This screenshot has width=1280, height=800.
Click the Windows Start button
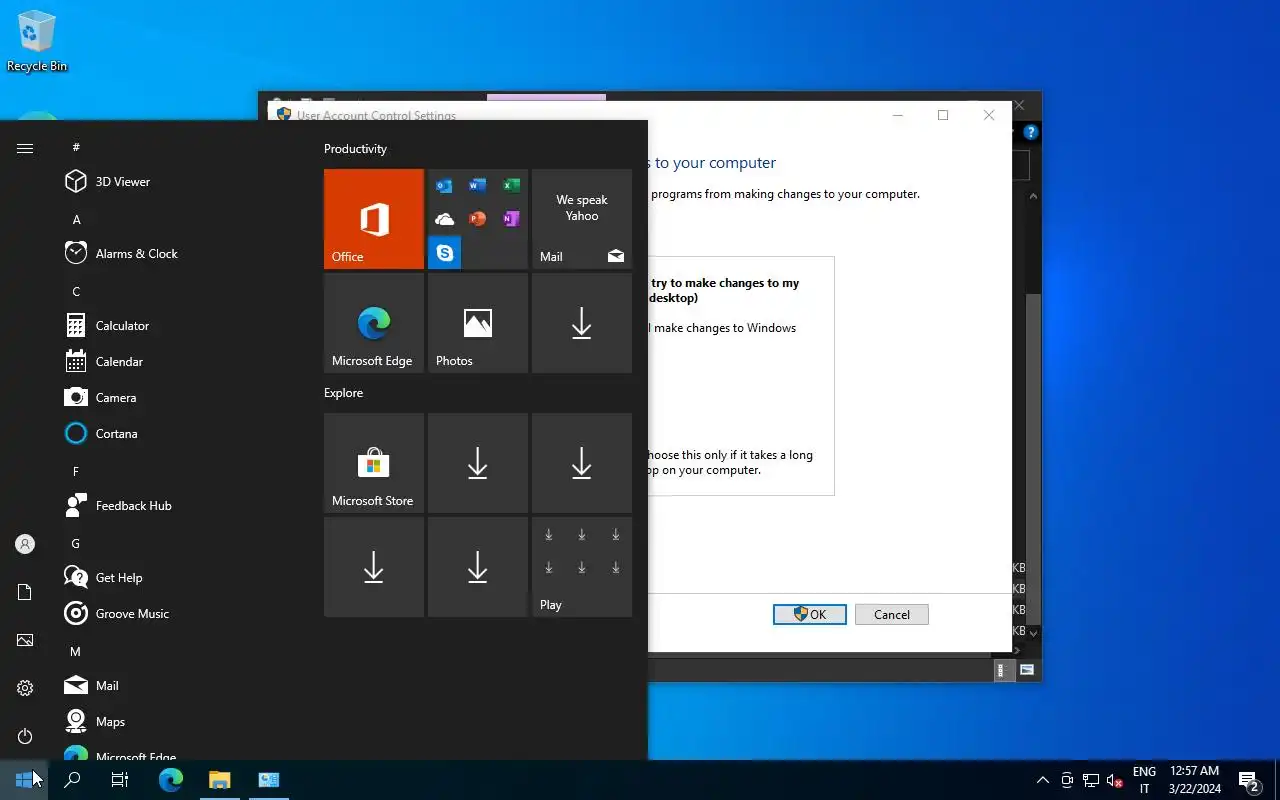(24, 780)
